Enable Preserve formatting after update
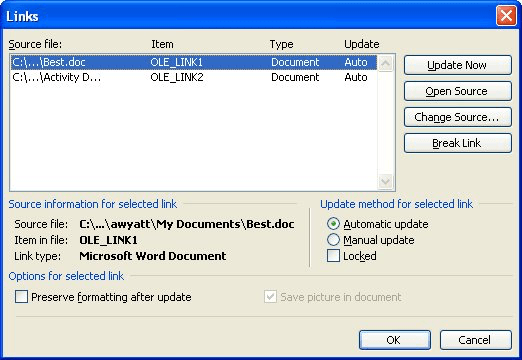The image size is (522, 360). (x=21, y=297)
